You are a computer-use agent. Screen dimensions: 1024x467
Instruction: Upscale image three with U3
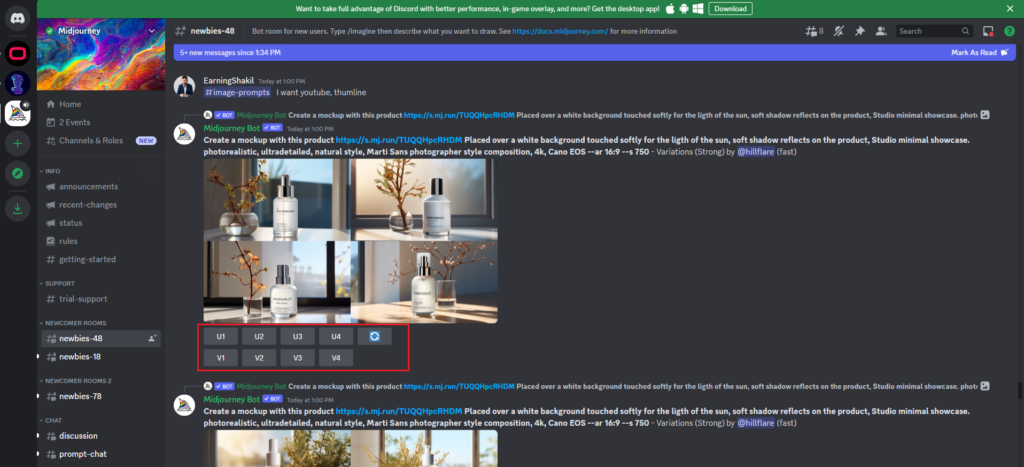pyautogui.click(x=298, y=336)
